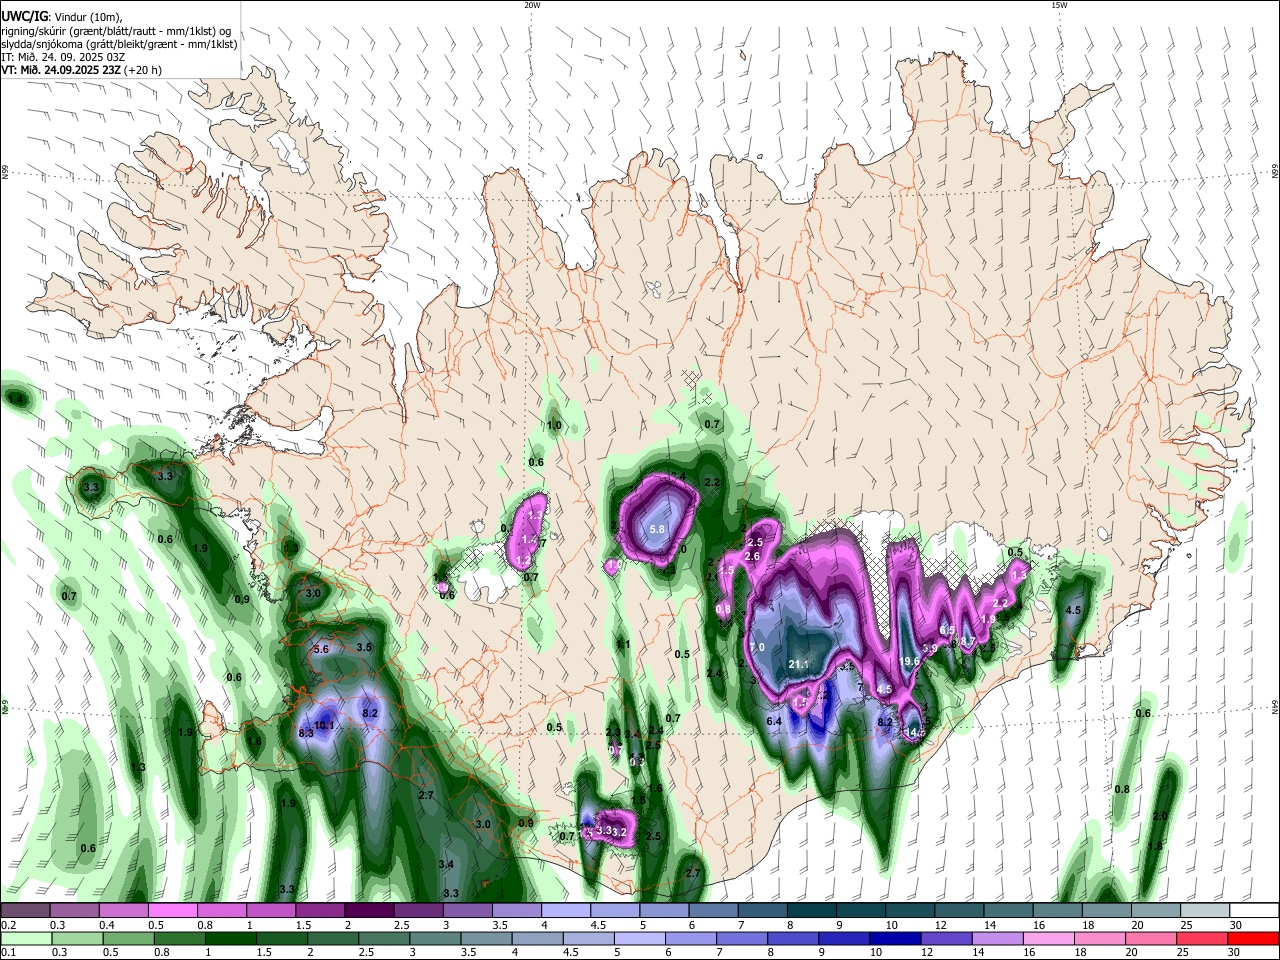This screenshot has width=1280, height=960.
Task: Select the 2 dark purple swatch in upper legend
Action: pyautogui.click(x=369, y=910)
